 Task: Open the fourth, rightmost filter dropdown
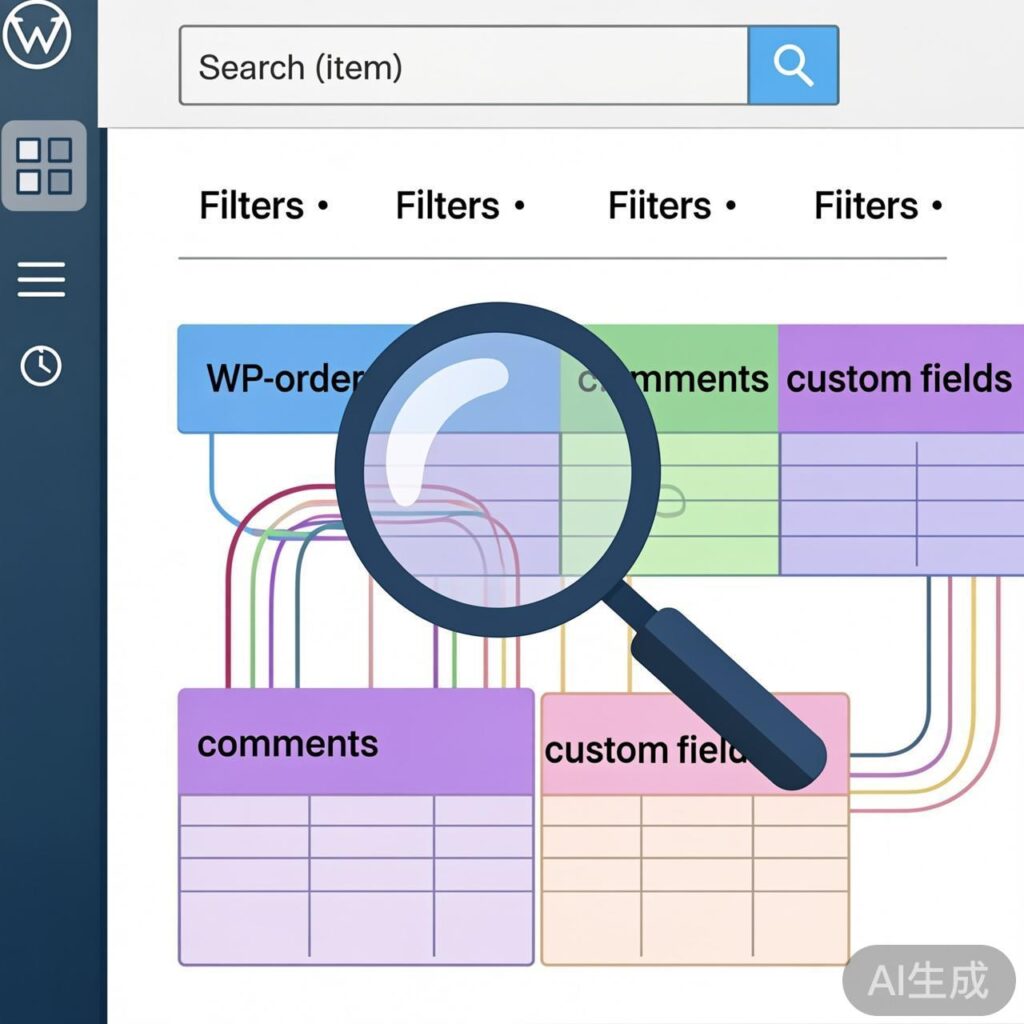point(878,206)
